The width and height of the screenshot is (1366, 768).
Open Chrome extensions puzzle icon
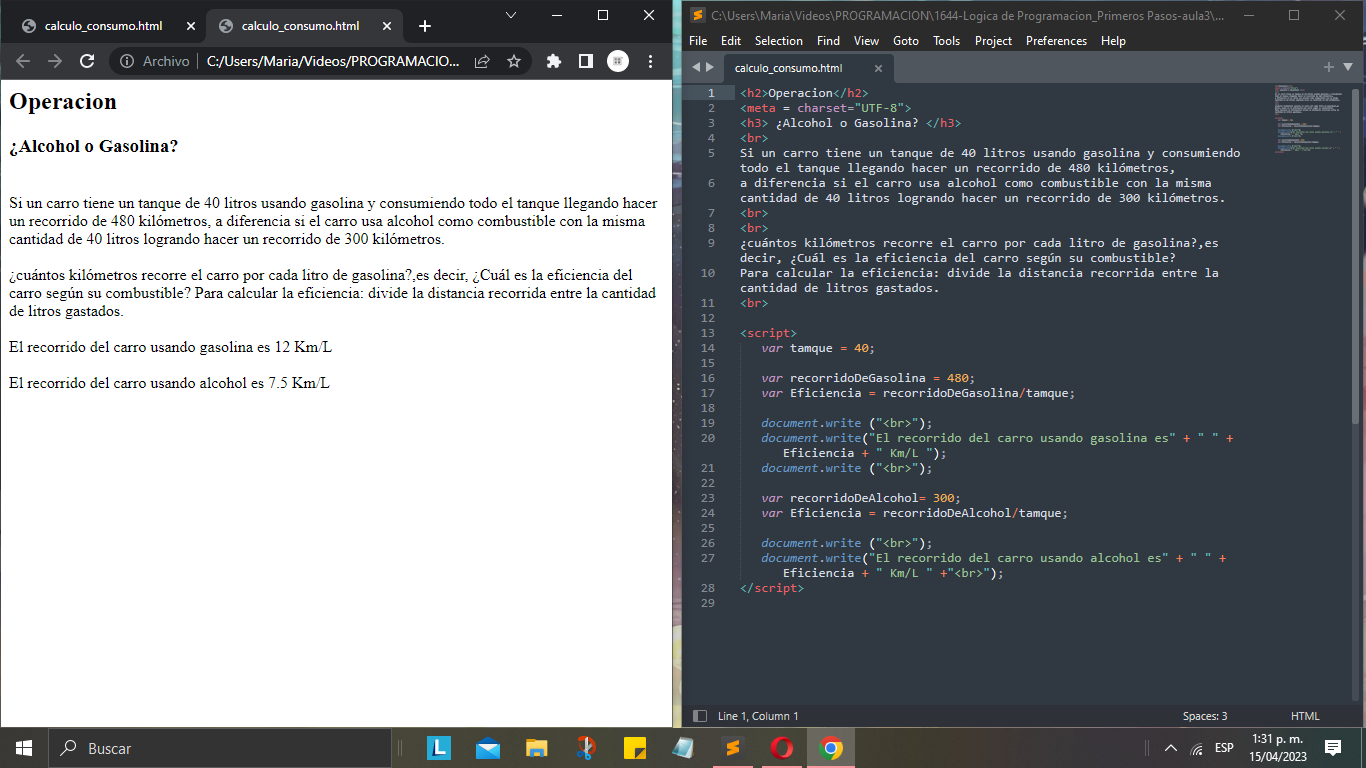(x=554, y=61)
